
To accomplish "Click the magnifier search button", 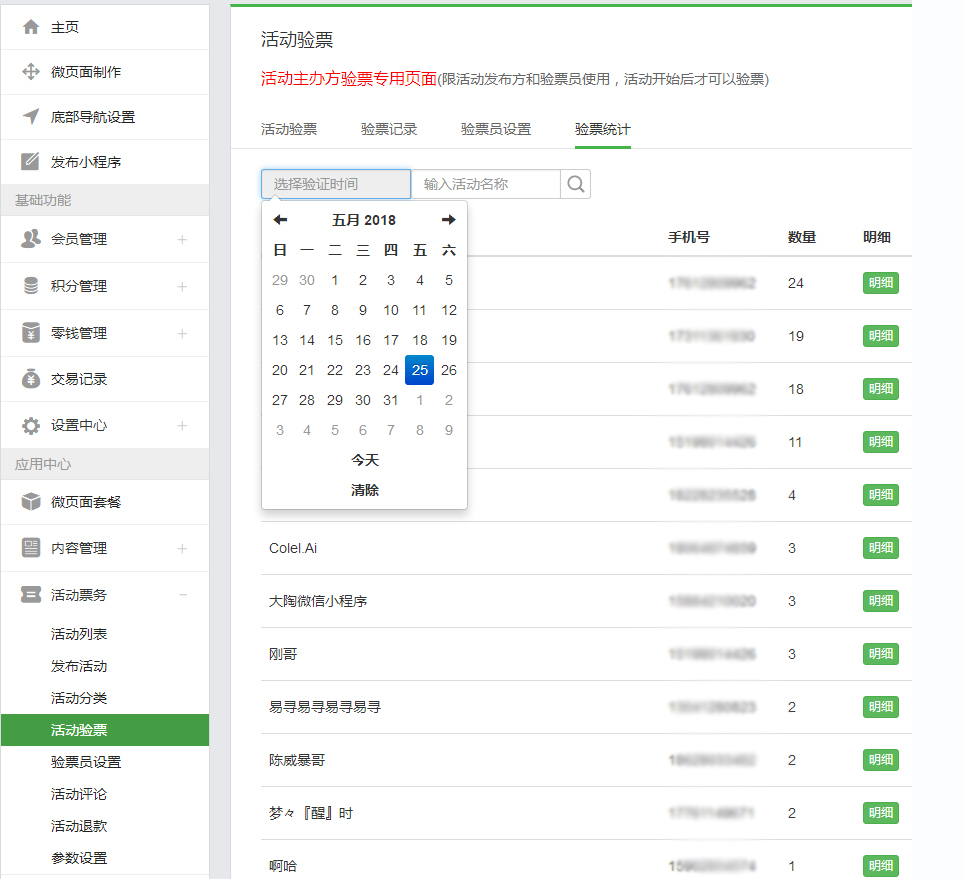I will click(x=576, y=184).
